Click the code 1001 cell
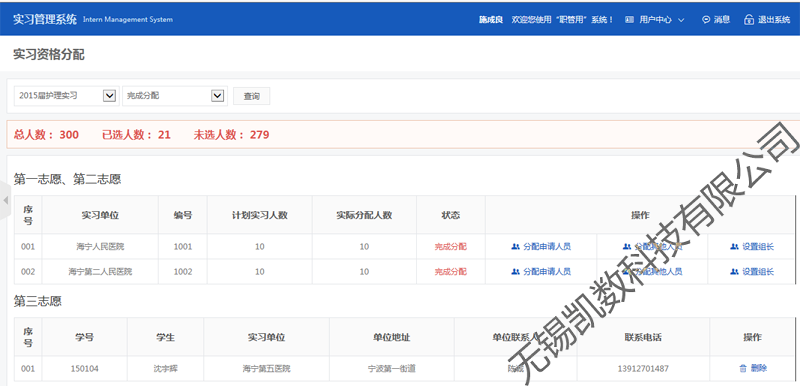 tap(183, 247)
